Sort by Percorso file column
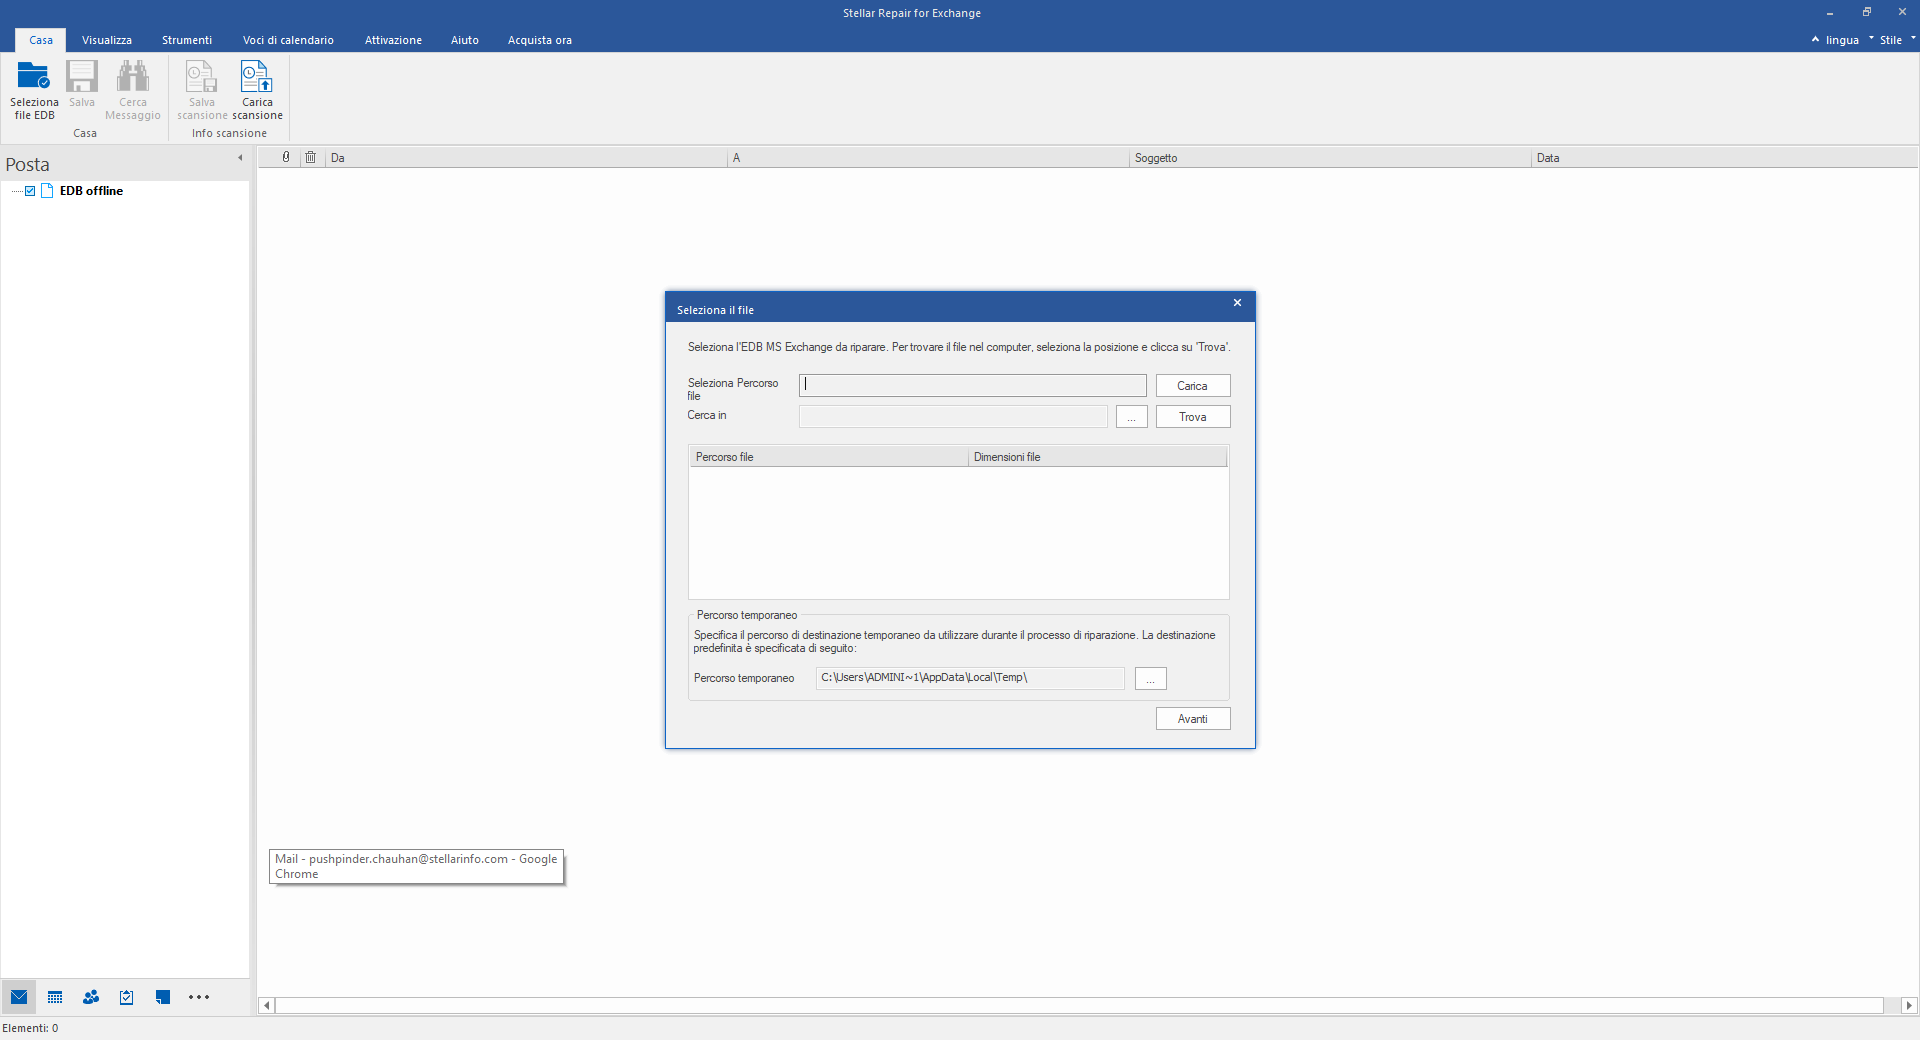The width and height of the screenshot is (1920, 1040). [828, 457]
